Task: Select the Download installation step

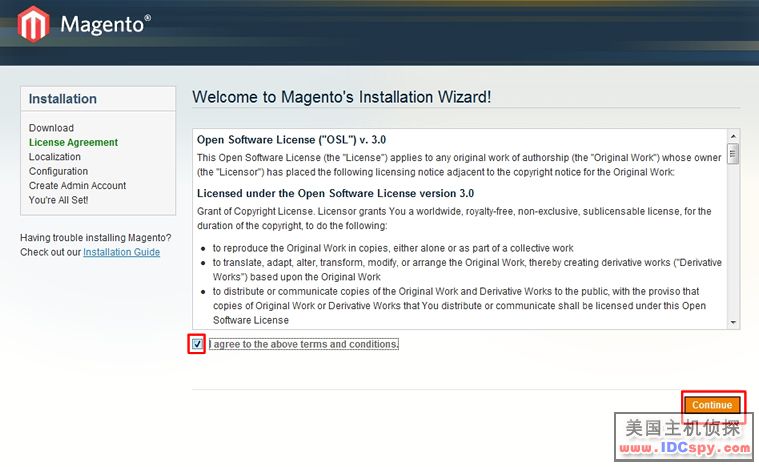Action: (x=51, y=128)
